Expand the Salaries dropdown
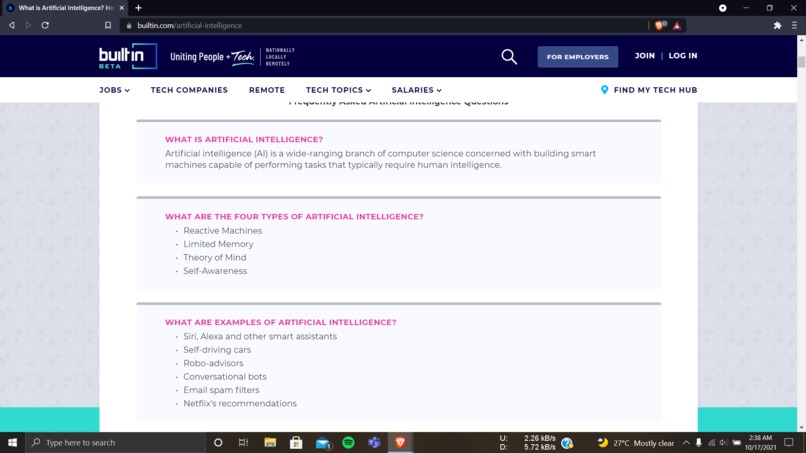This screenshot has width=806, height=453. tap(416, 90)
